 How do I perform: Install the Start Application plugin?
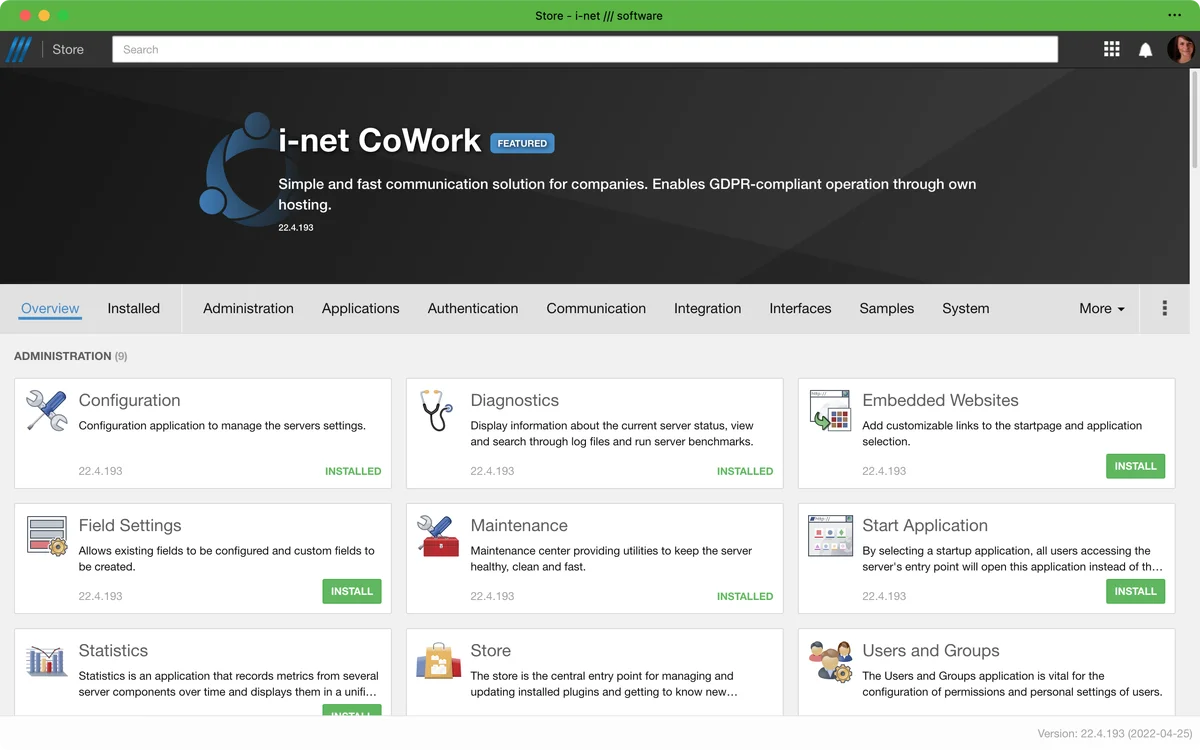pyautogui.click(x=1135, y=591)
